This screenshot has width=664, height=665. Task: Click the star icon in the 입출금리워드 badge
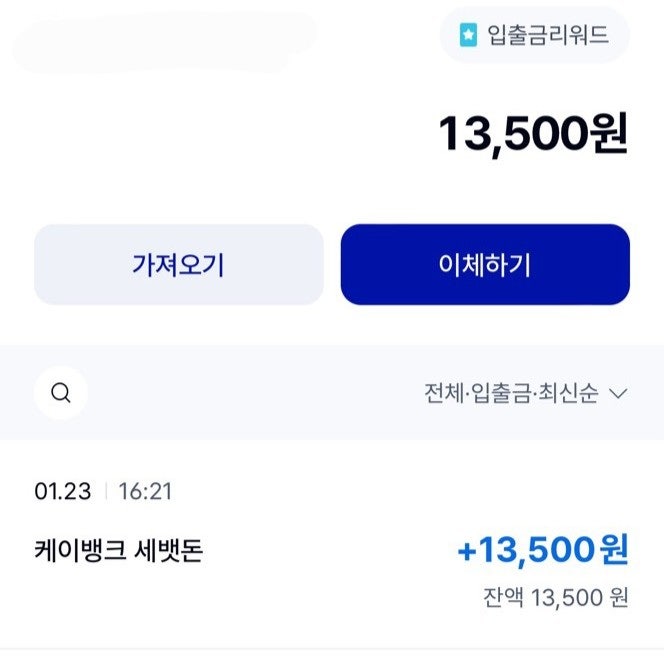point(468,35)
